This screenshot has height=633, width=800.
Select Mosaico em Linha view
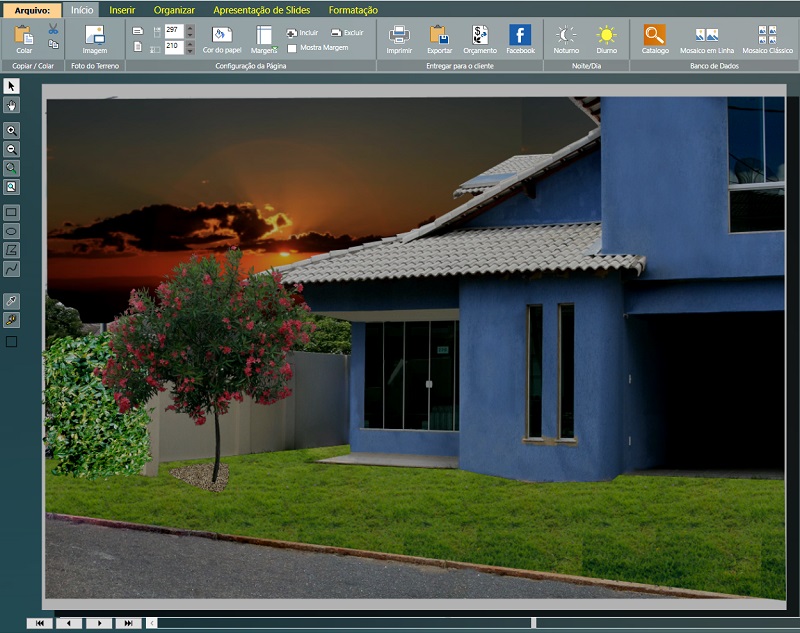pyautogui.click(x=706, y=37)
